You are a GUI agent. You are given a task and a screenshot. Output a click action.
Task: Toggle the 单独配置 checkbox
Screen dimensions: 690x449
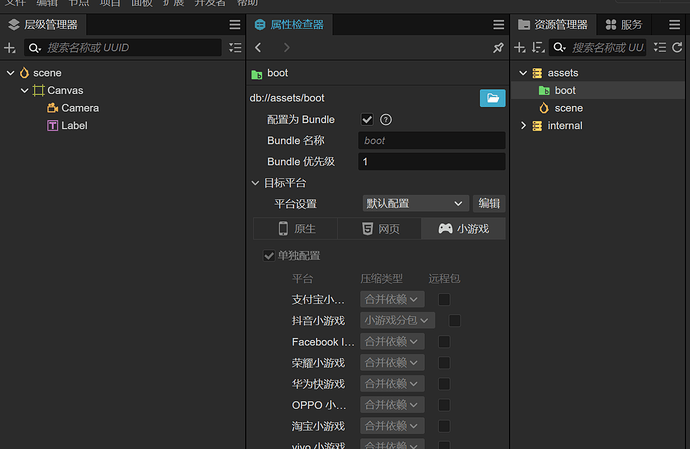(268, 256)
